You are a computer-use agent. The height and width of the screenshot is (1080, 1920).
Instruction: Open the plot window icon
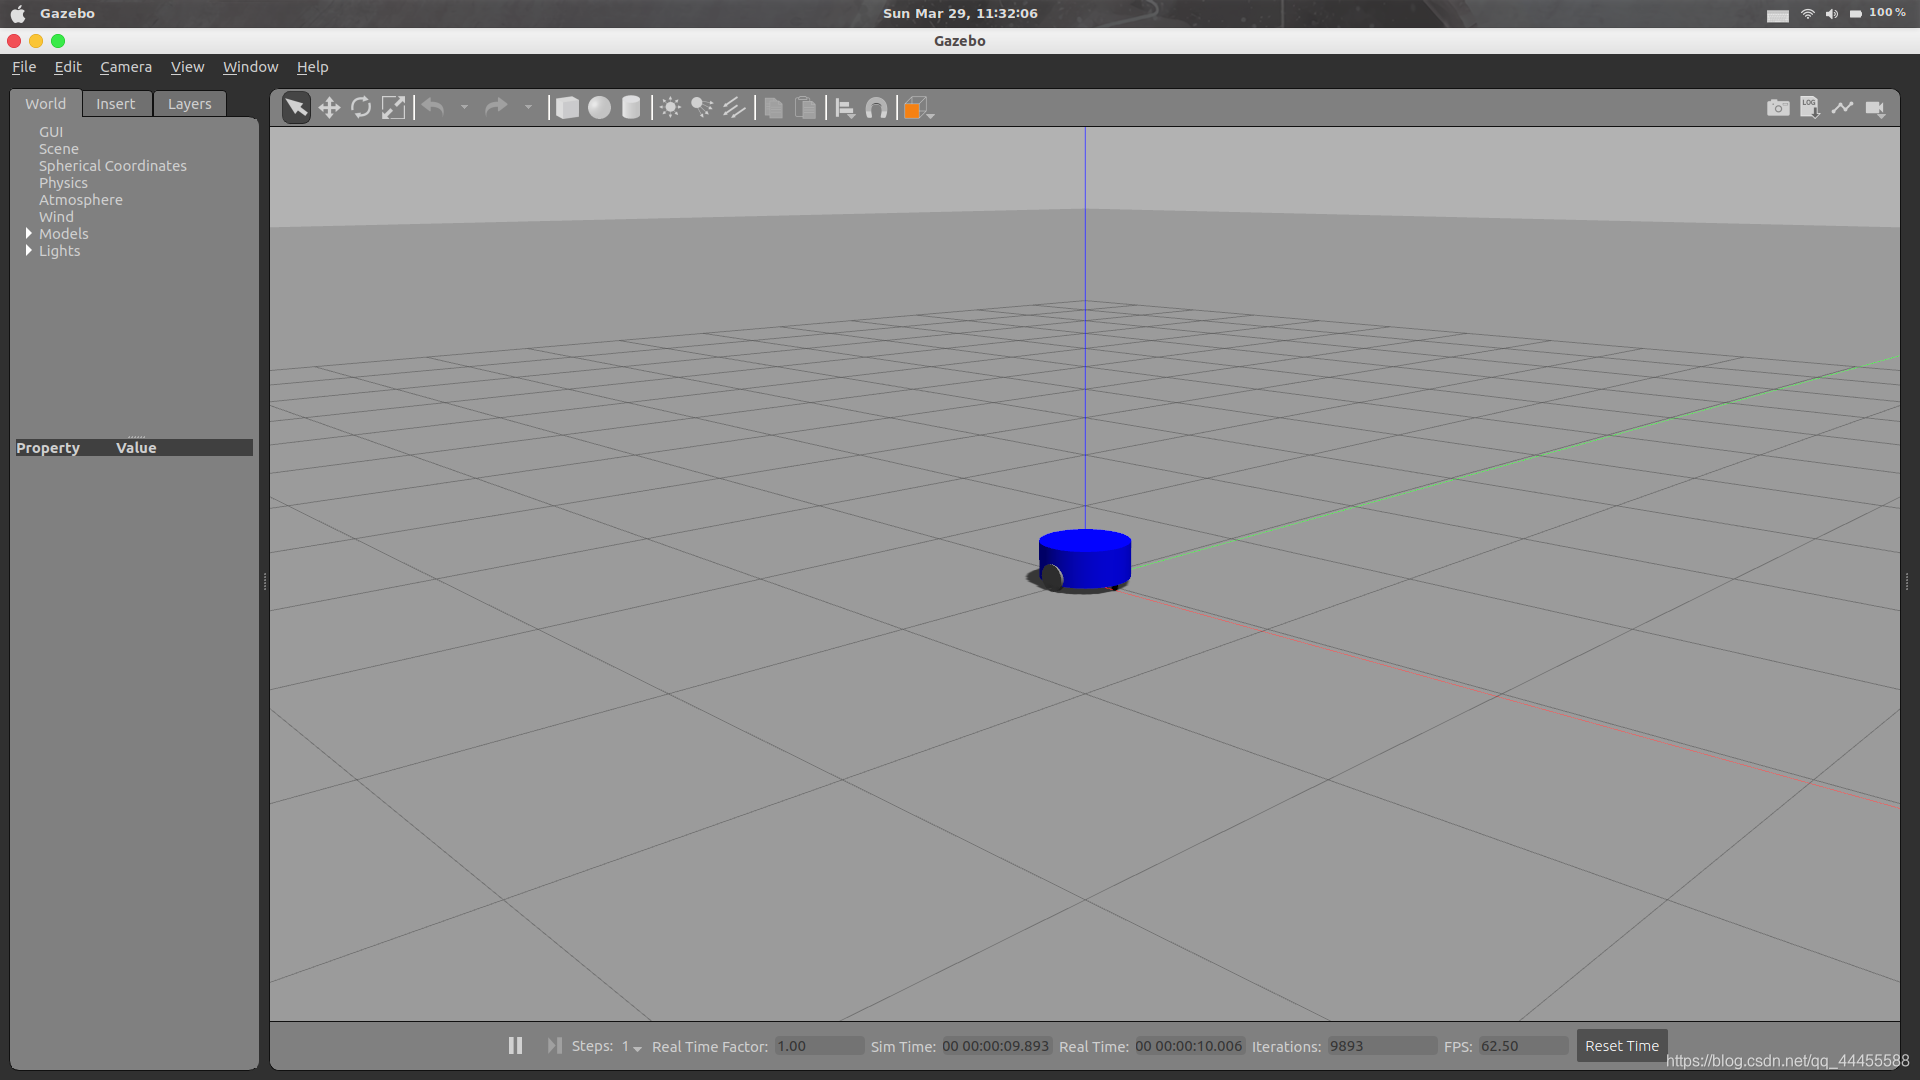(x=1842, y=108)
